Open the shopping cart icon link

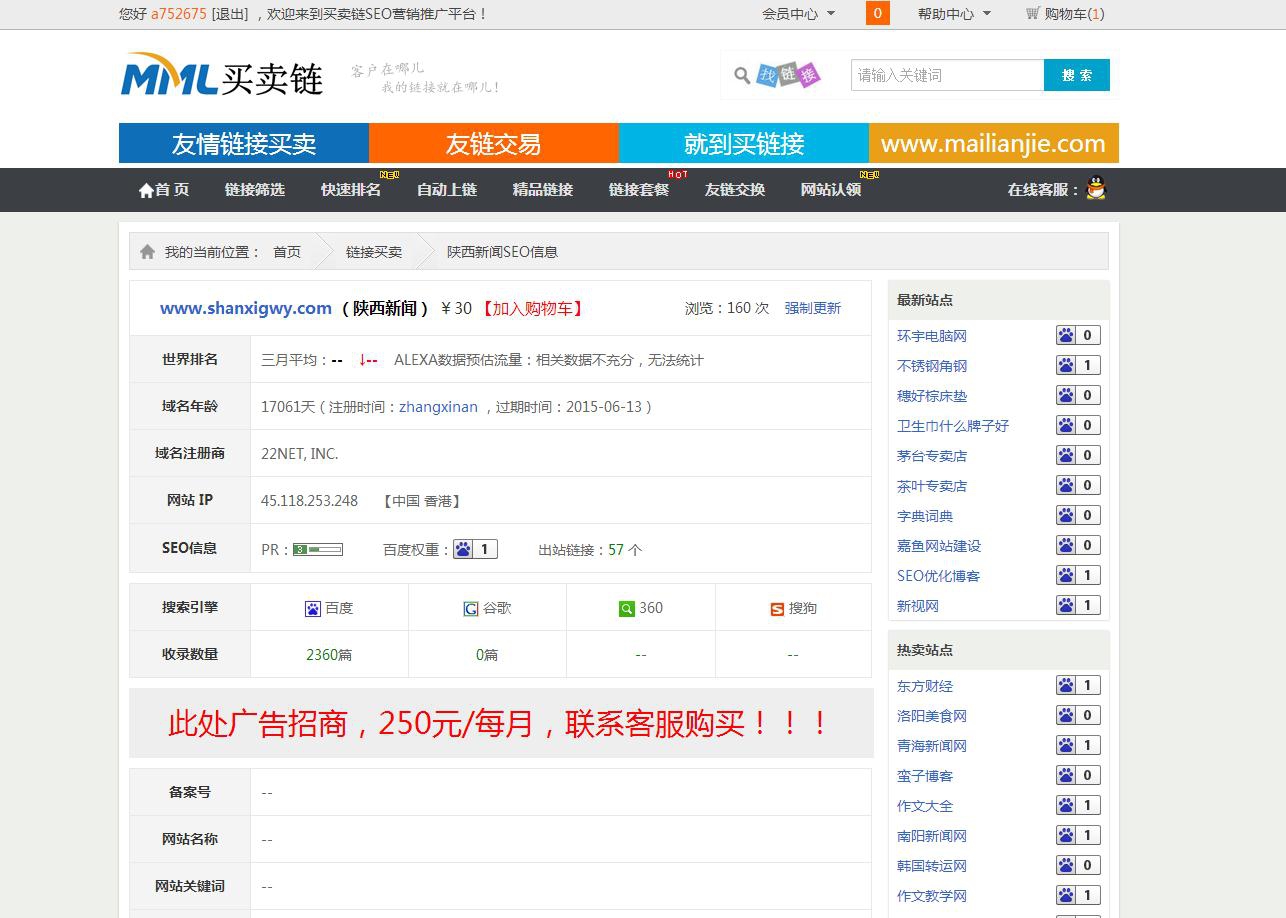(1033, 14)
